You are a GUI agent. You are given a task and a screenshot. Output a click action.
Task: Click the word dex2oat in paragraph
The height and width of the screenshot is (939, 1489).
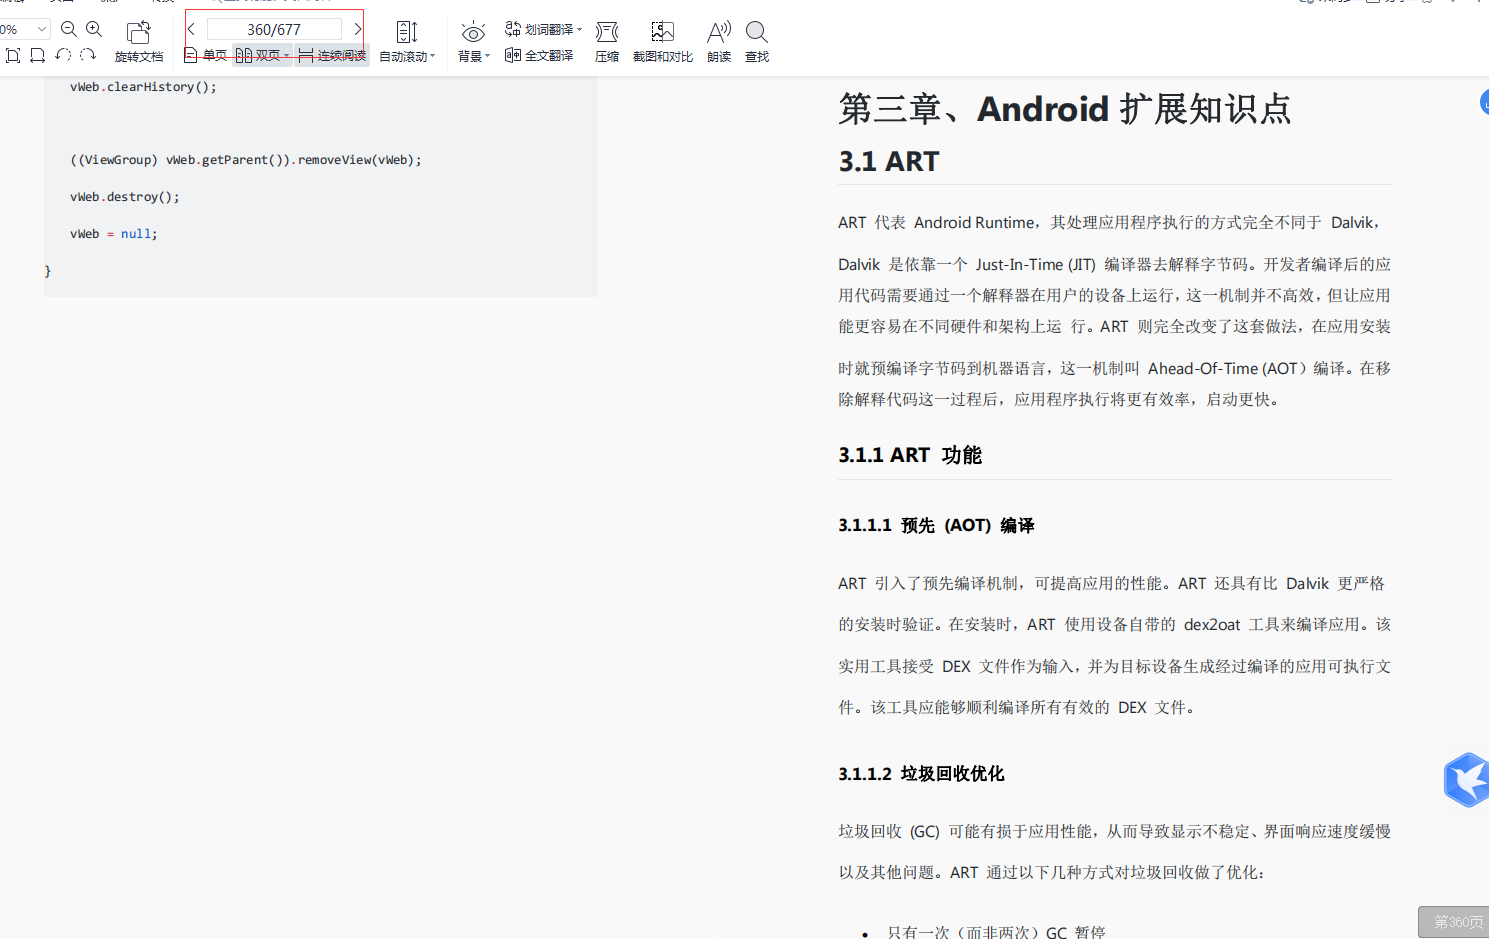coord(1212,625)
